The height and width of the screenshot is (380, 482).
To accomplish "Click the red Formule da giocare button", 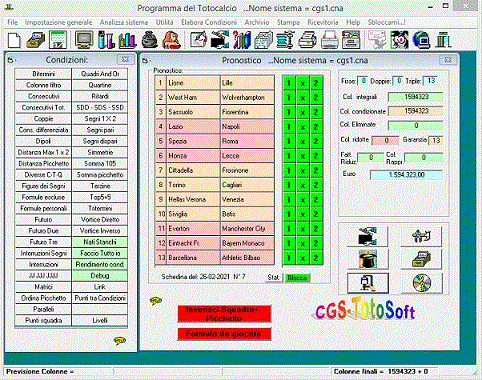I will tap(224, 334).
